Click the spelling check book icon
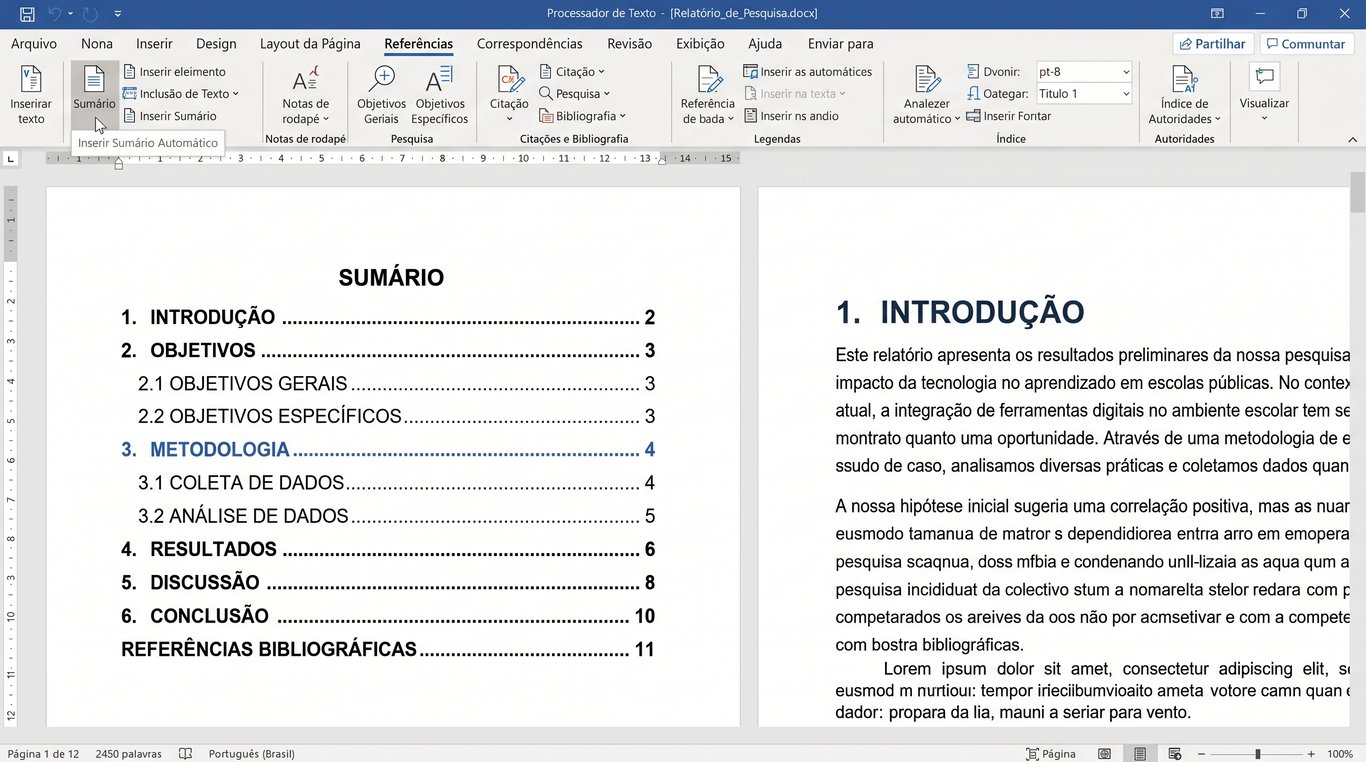The image size is (1366, 762). coord(185,754)
